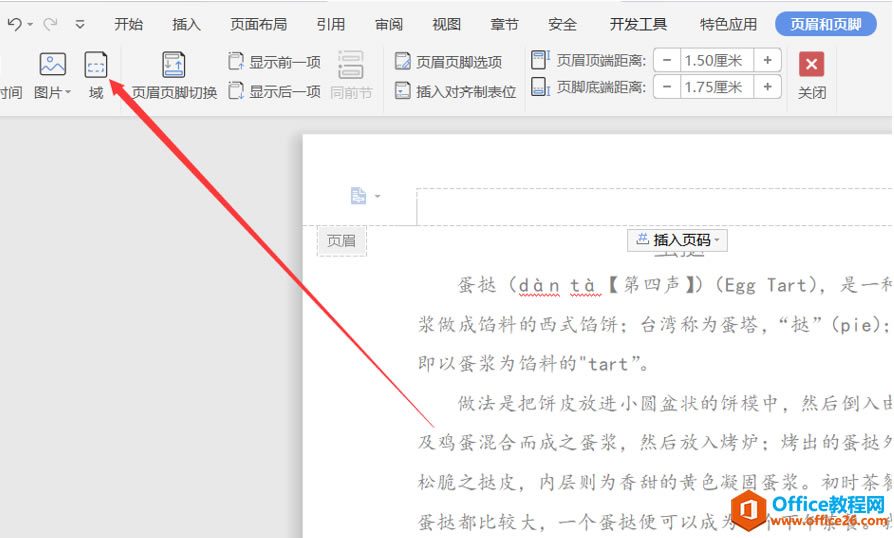This screenshot has width=894, height=538.
Task: Click the Redo arrow icon
Action: point(51,24)
